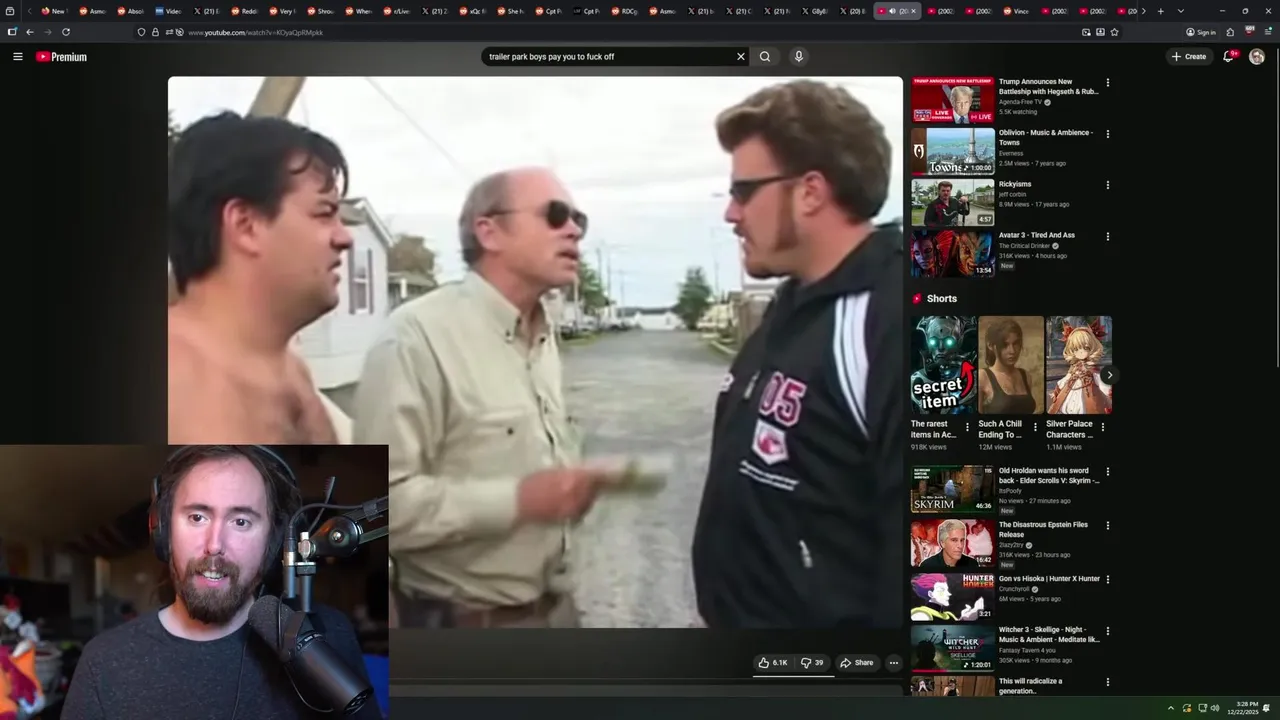
Task: Click the address bar URL
Action: pyautogui.click(x=256, y=33)
